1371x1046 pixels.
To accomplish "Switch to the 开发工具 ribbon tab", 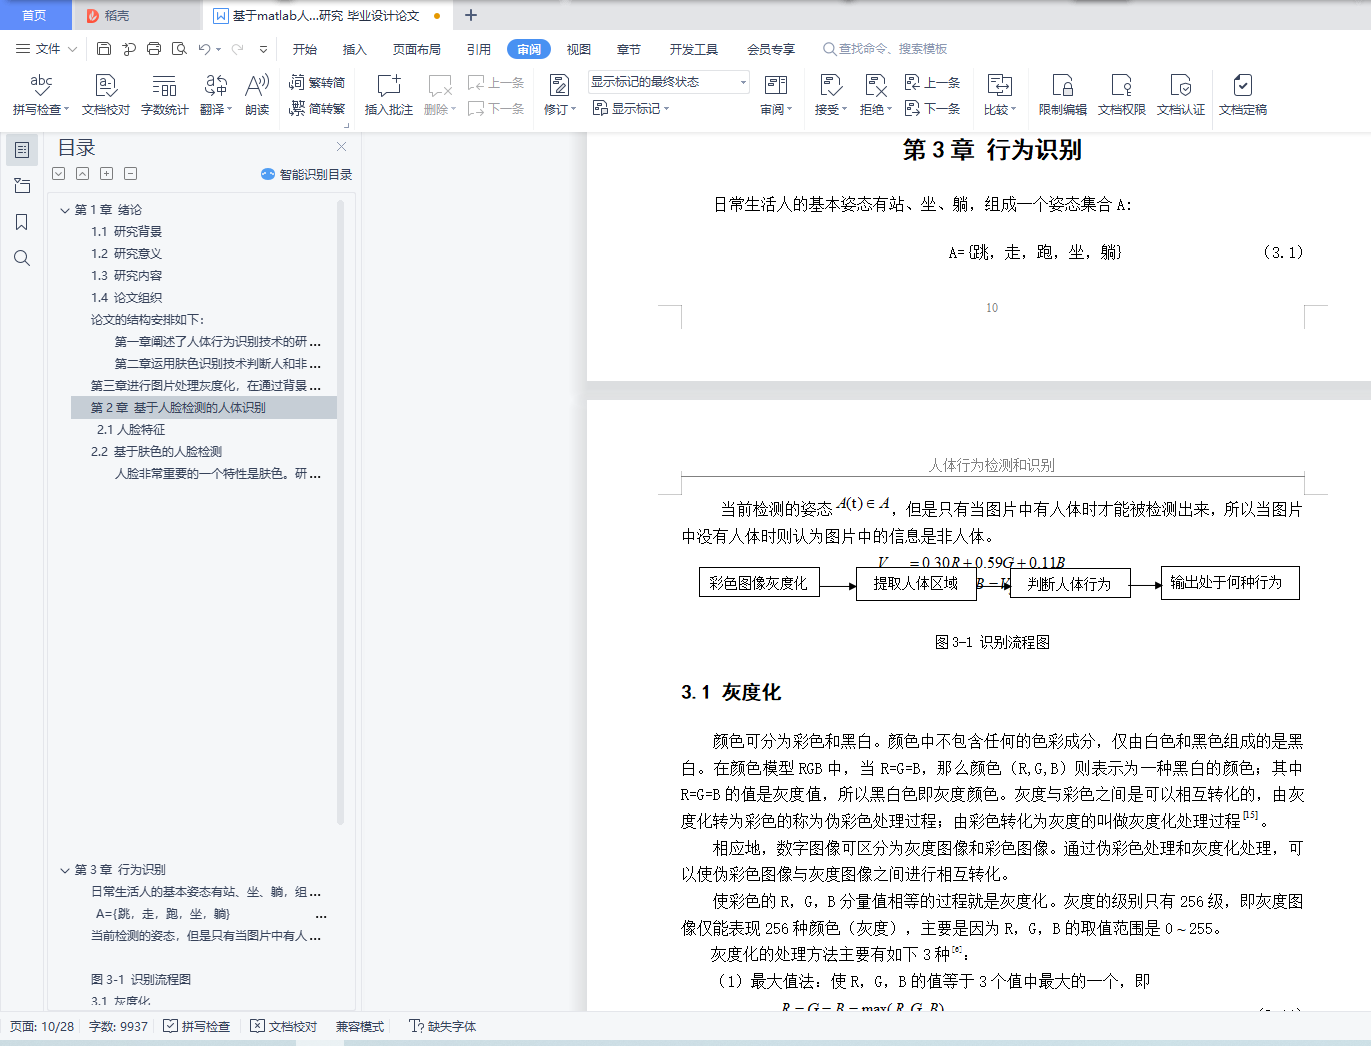I will pos(694,49).
